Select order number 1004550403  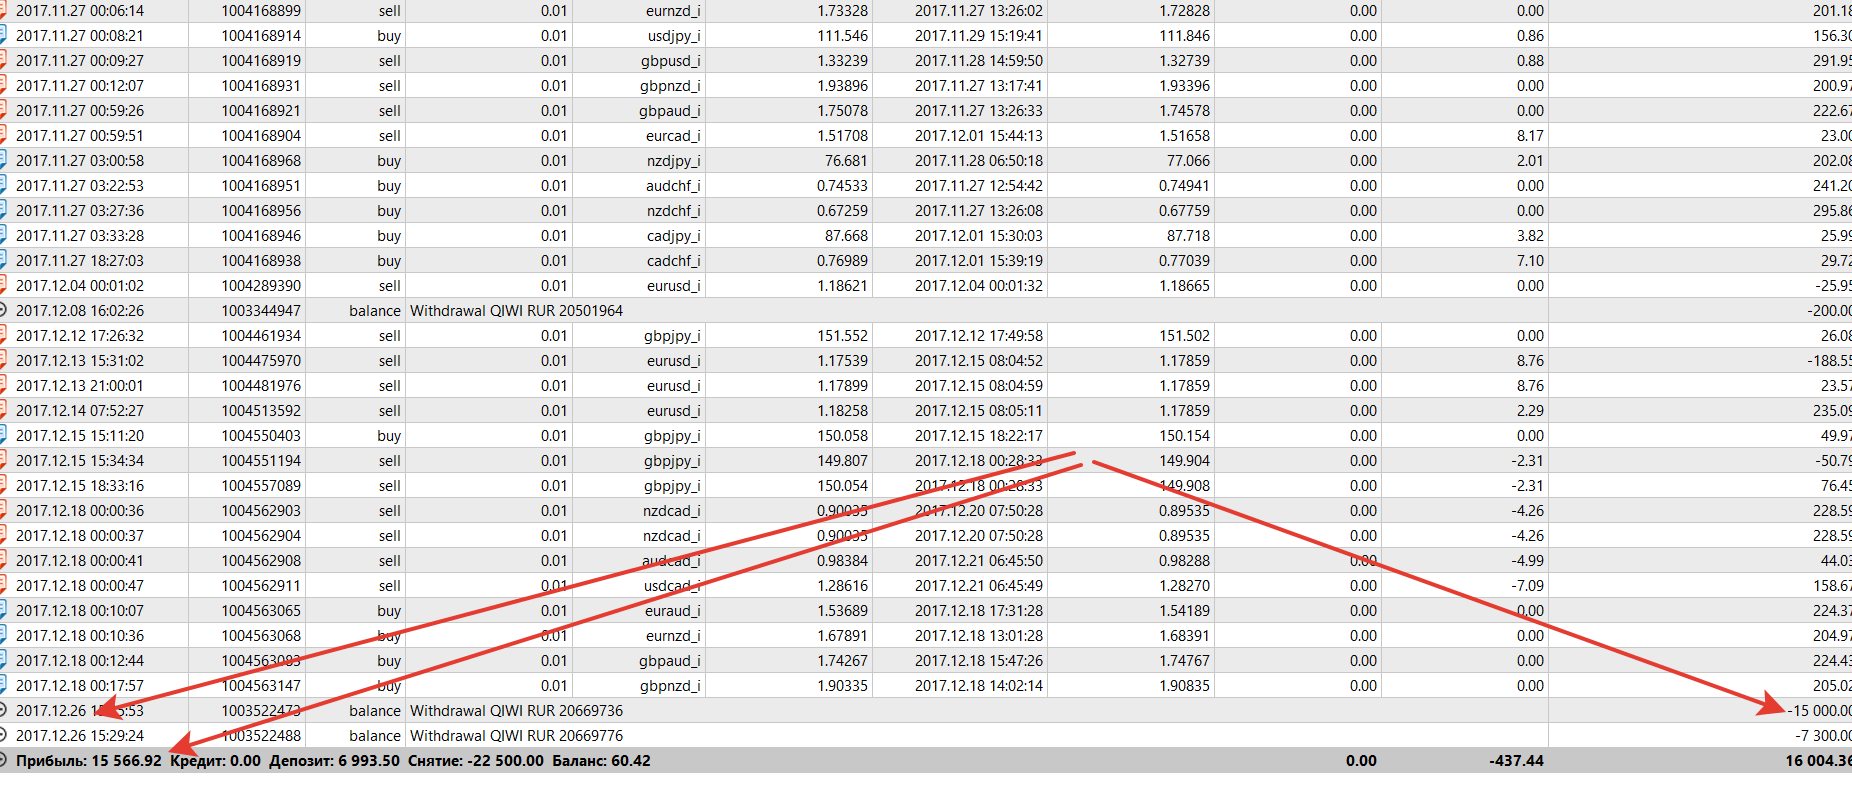pyautogui.click(x=261, y=435)
